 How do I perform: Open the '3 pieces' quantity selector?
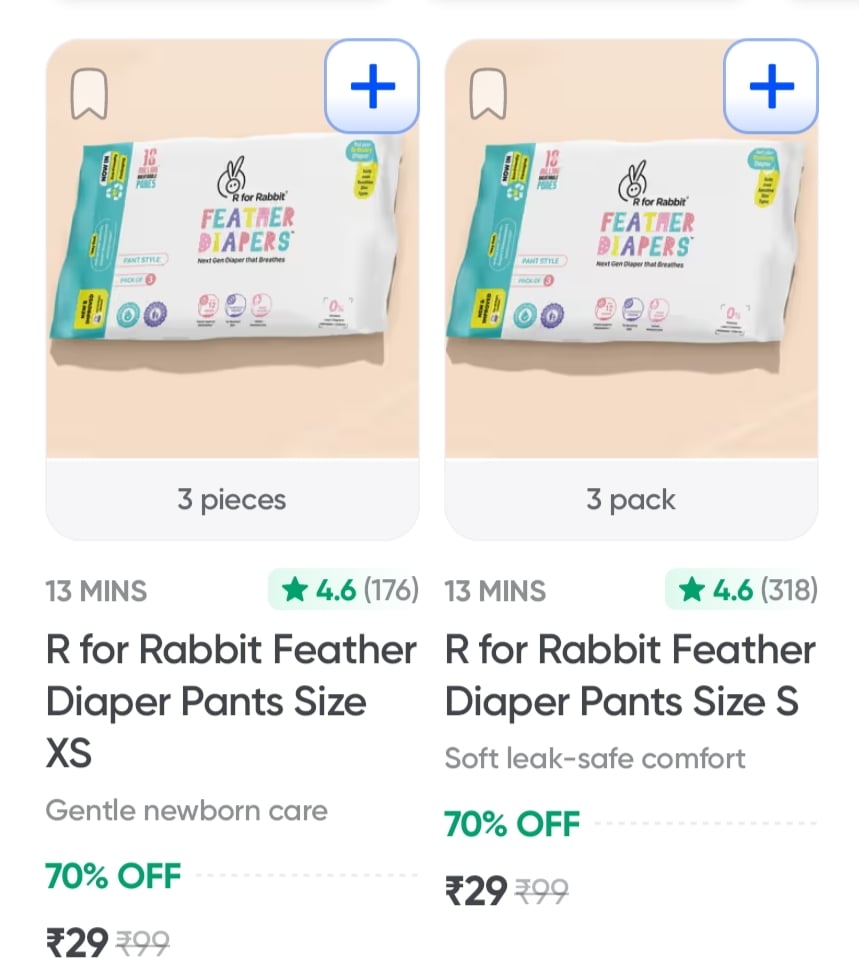point(232,500)
